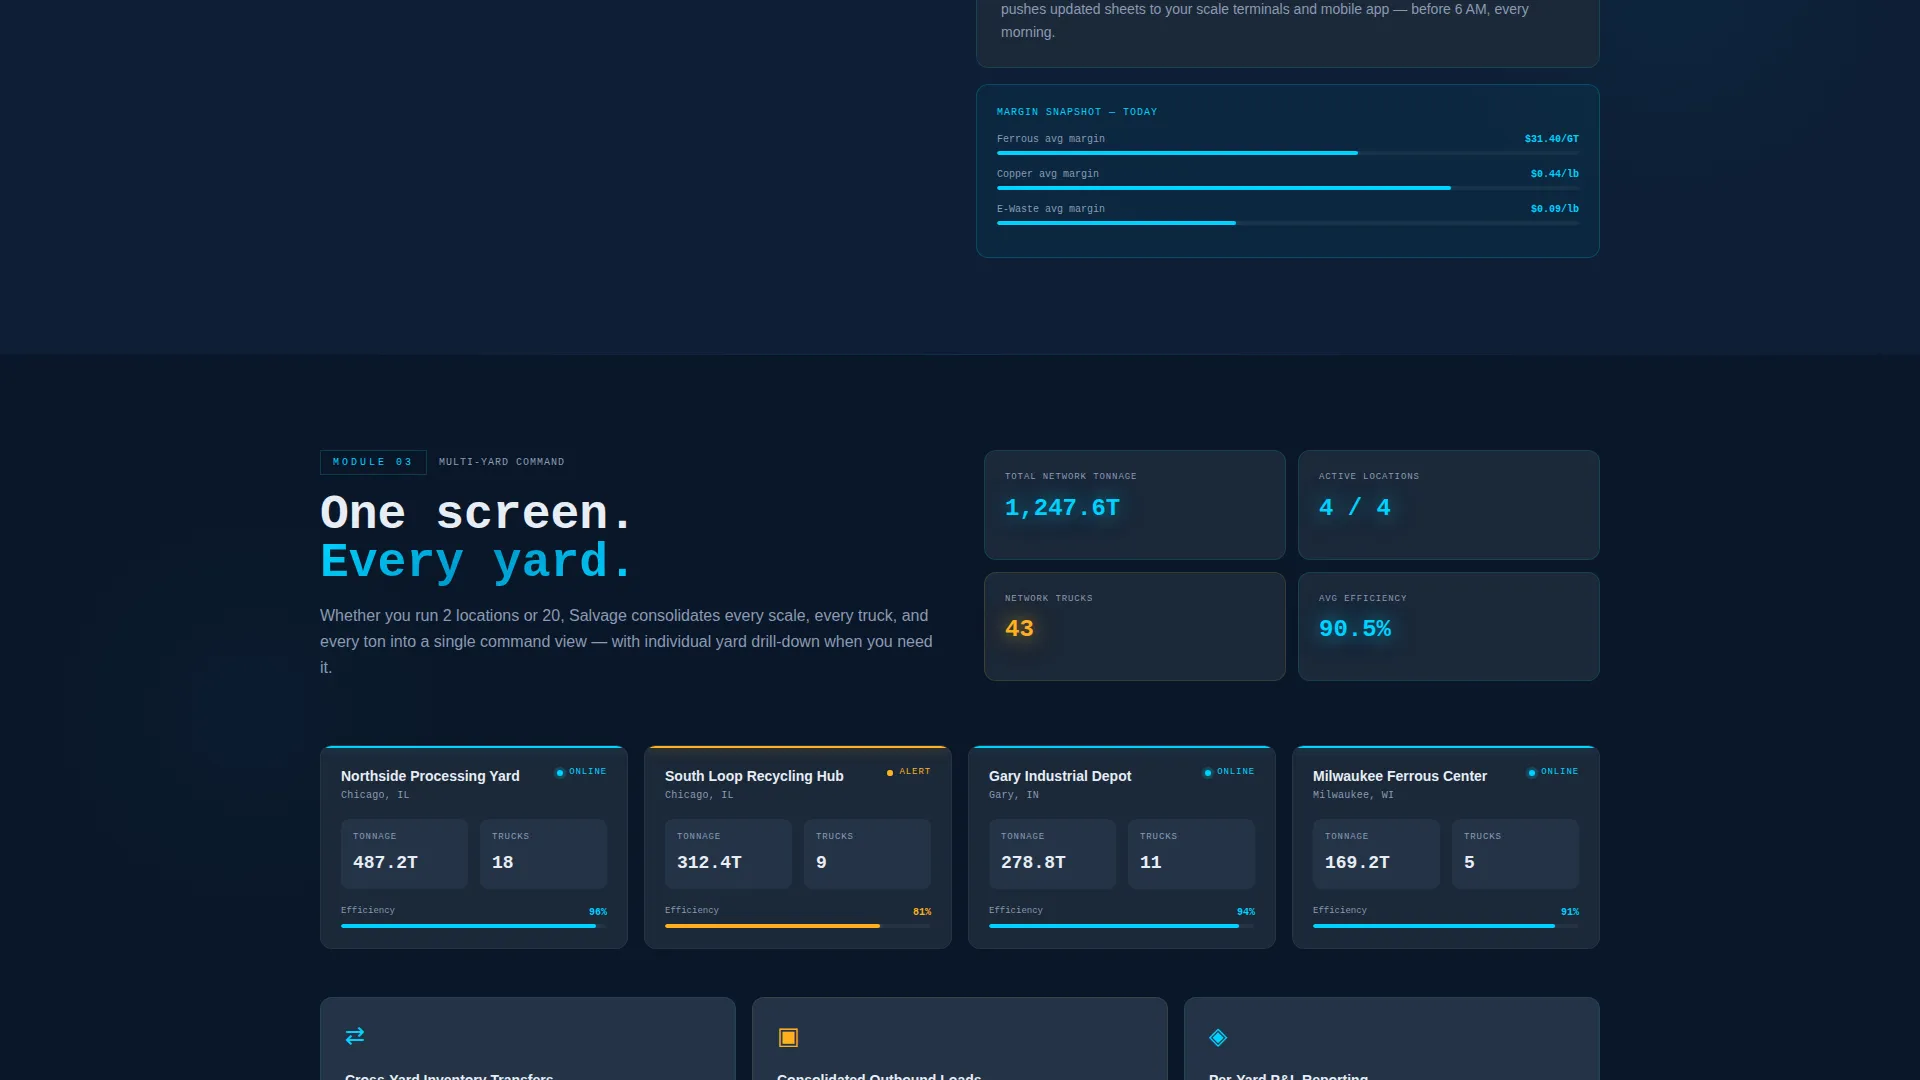Click the MARGIN SNAPSHOT — TODAY heading
Viewport: 1920px width, 1080px height.
click(x=1077, y=112)
